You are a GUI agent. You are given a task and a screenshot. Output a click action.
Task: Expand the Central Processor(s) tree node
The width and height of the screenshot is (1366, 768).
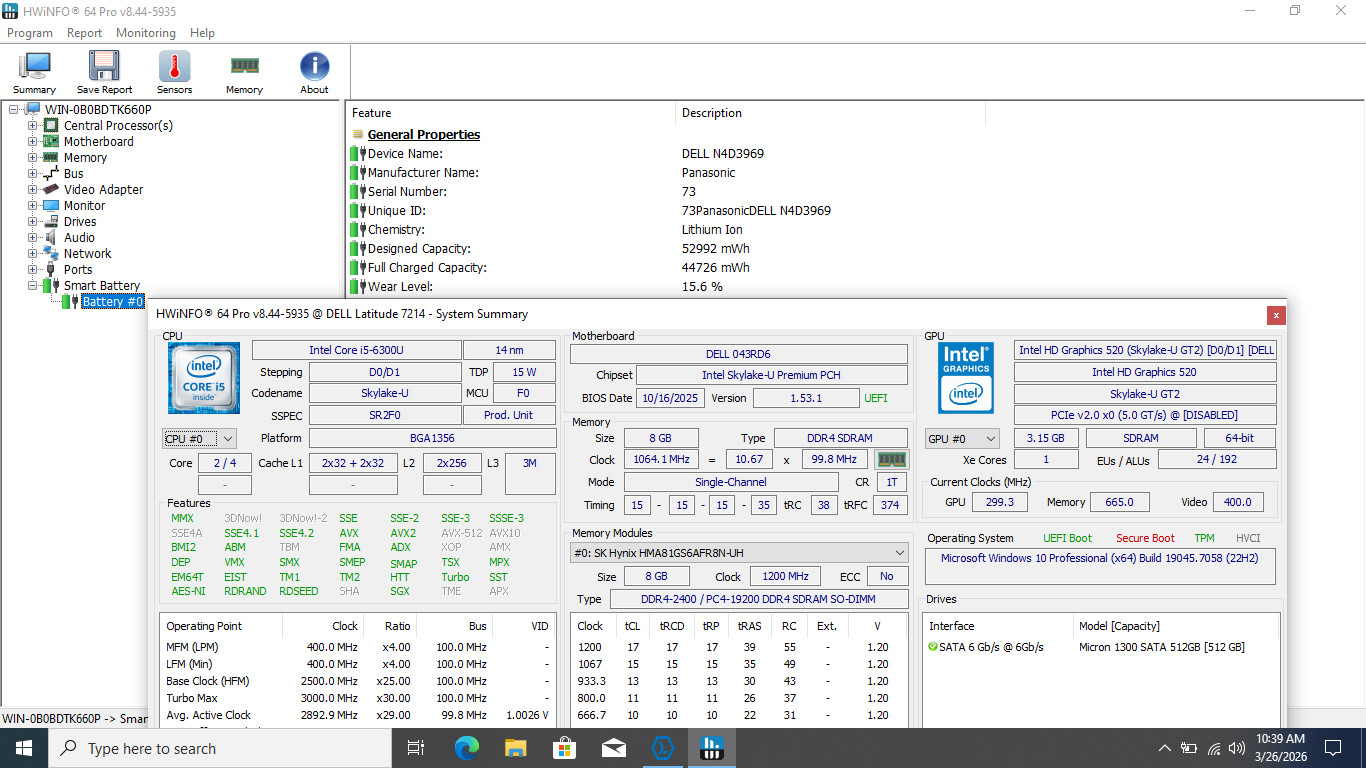[x=33, y=126]
